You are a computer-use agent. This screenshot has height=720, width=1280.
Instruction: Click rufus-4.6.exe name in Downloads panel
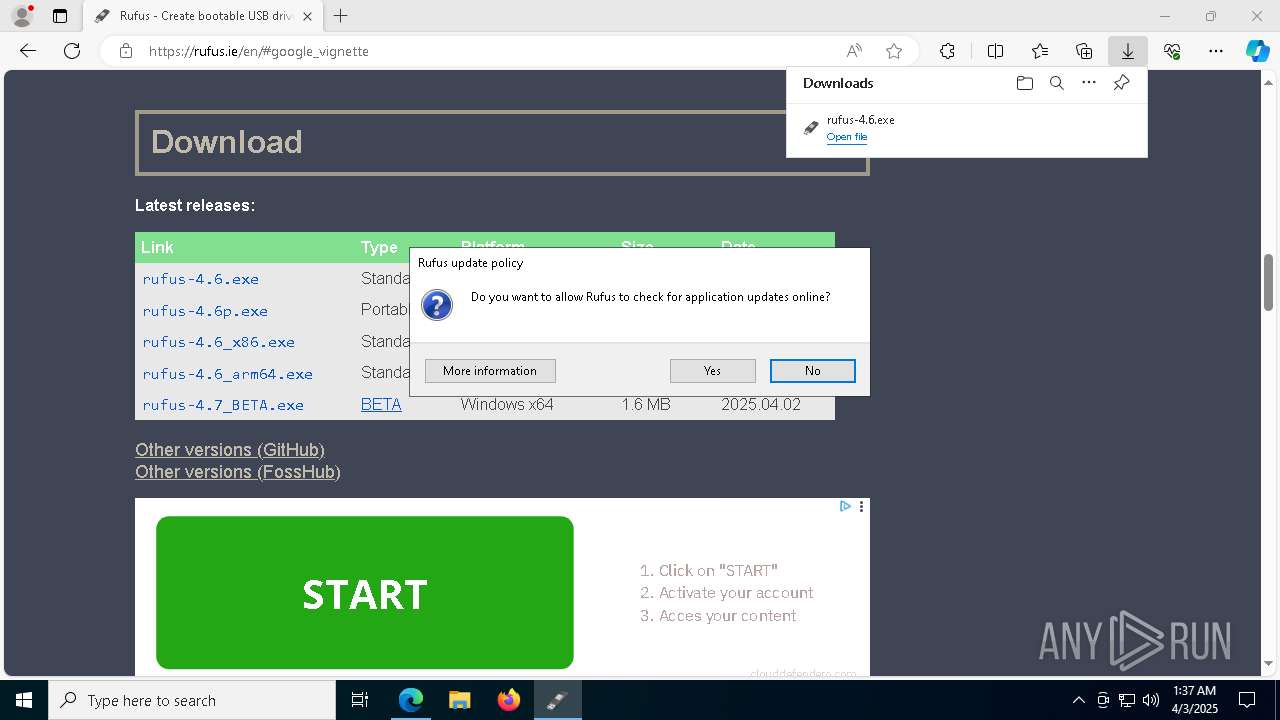click(x=860, y=119)
